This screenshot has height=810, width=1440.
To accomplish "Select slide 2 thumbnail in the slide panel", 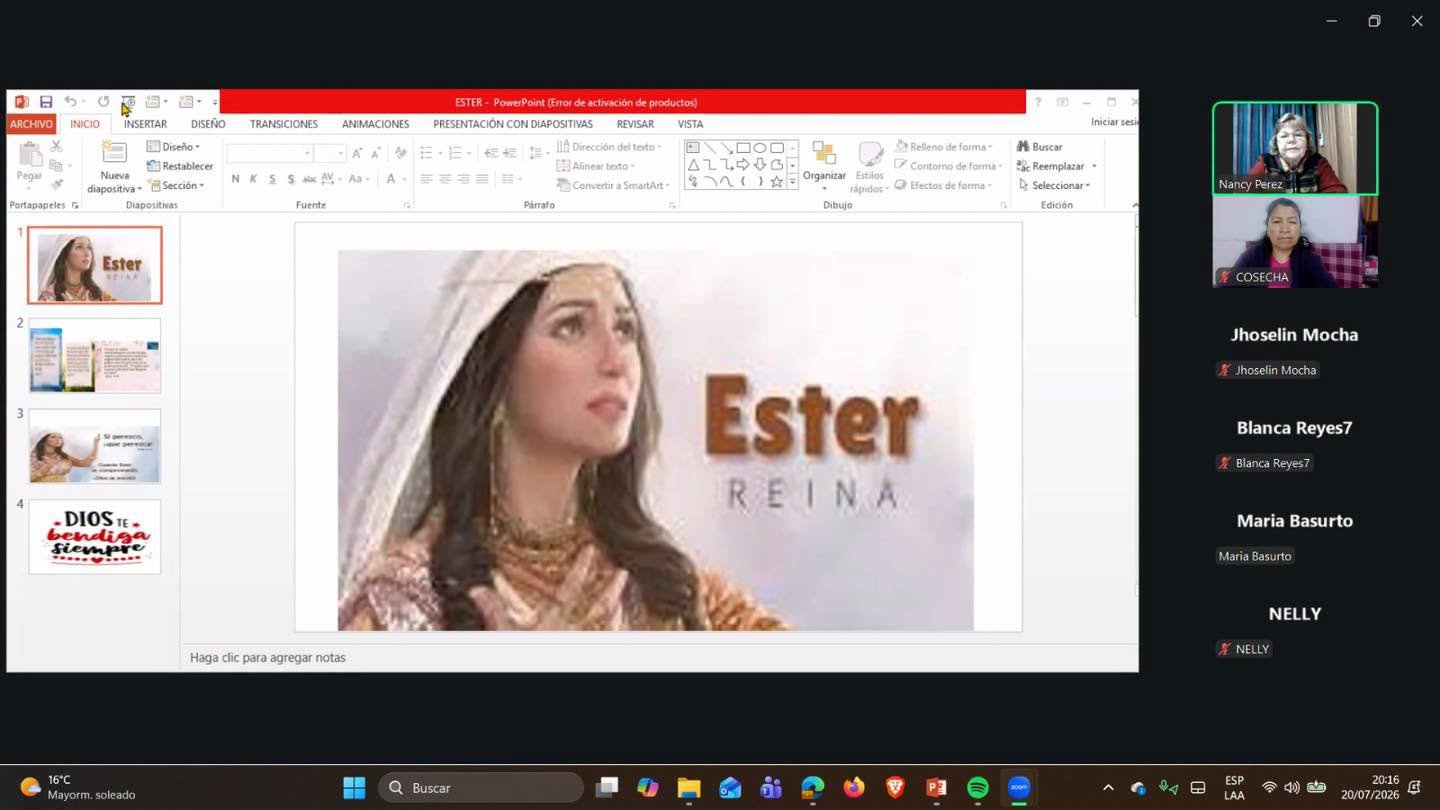I will pos(94,356).
